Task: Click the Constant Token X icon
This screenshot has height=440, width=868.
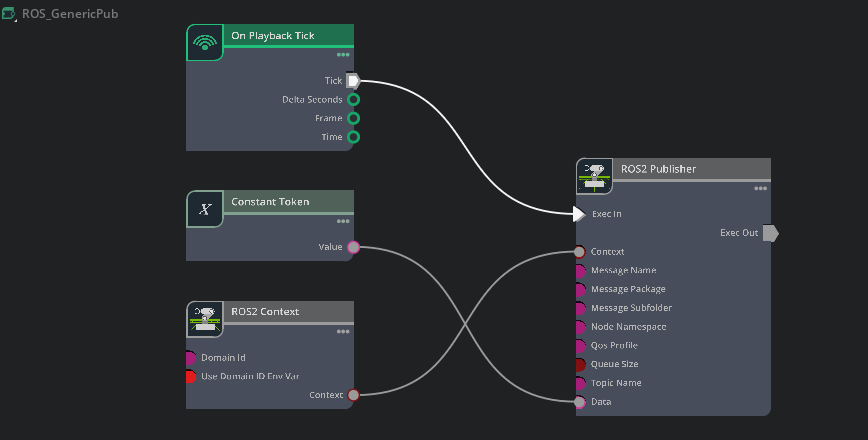Action: [x=205, y=209]
